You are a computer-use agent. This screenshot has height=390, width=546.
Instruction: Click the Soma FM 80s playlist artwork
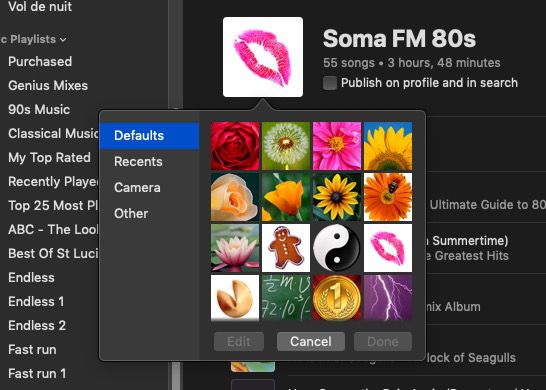pos(263,57)
